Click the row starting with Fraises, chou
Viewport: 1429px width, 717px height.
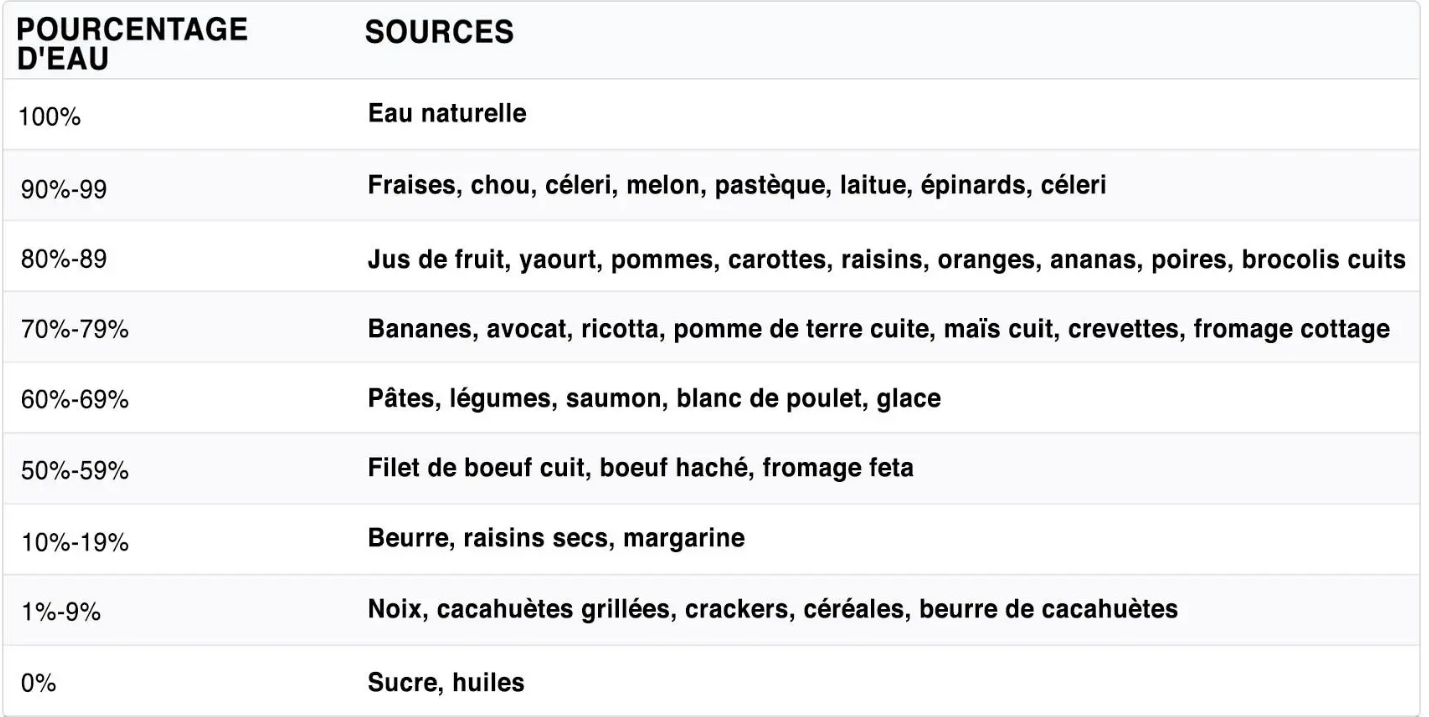click(736, 185)
